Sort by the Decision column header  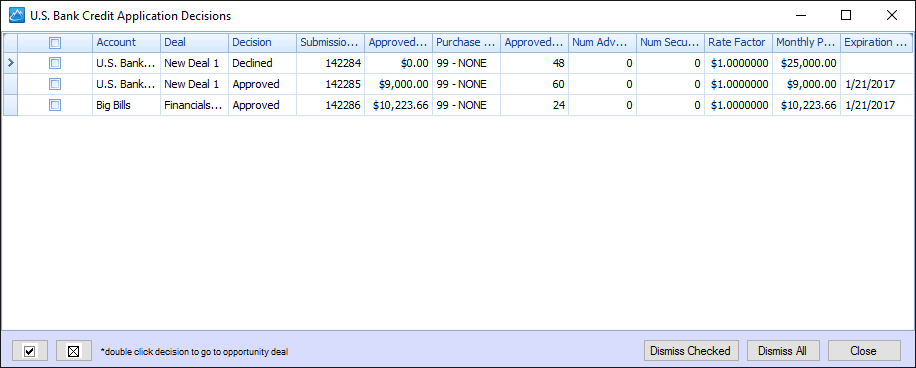coord(262,43)
